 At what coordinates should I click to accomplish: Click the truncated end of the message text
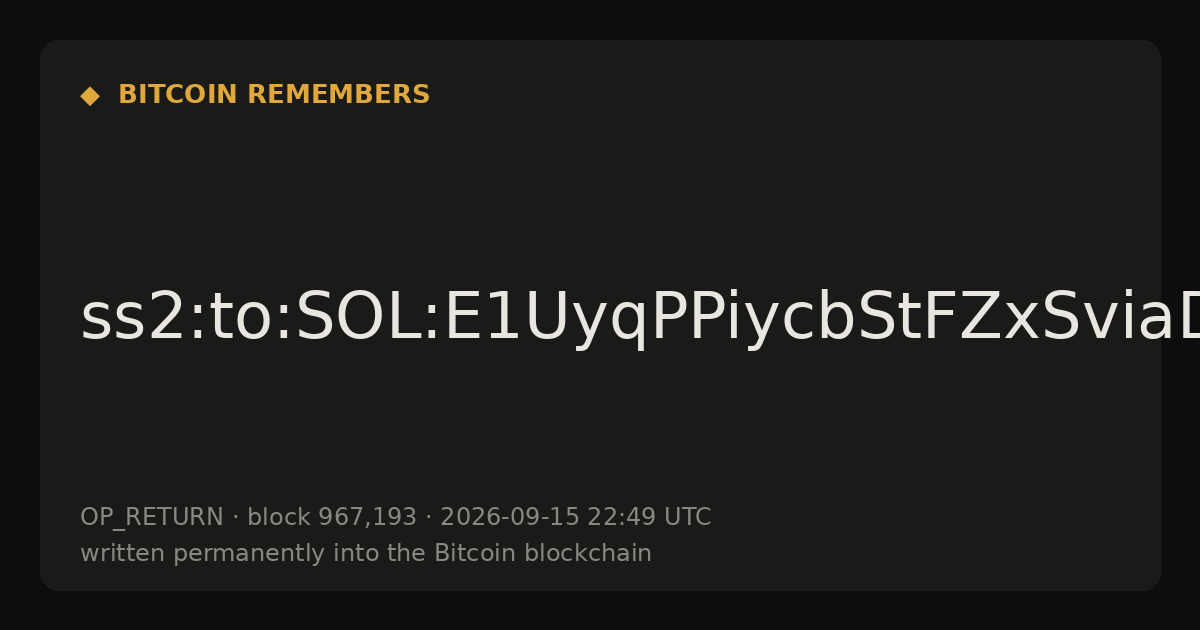1180,319
